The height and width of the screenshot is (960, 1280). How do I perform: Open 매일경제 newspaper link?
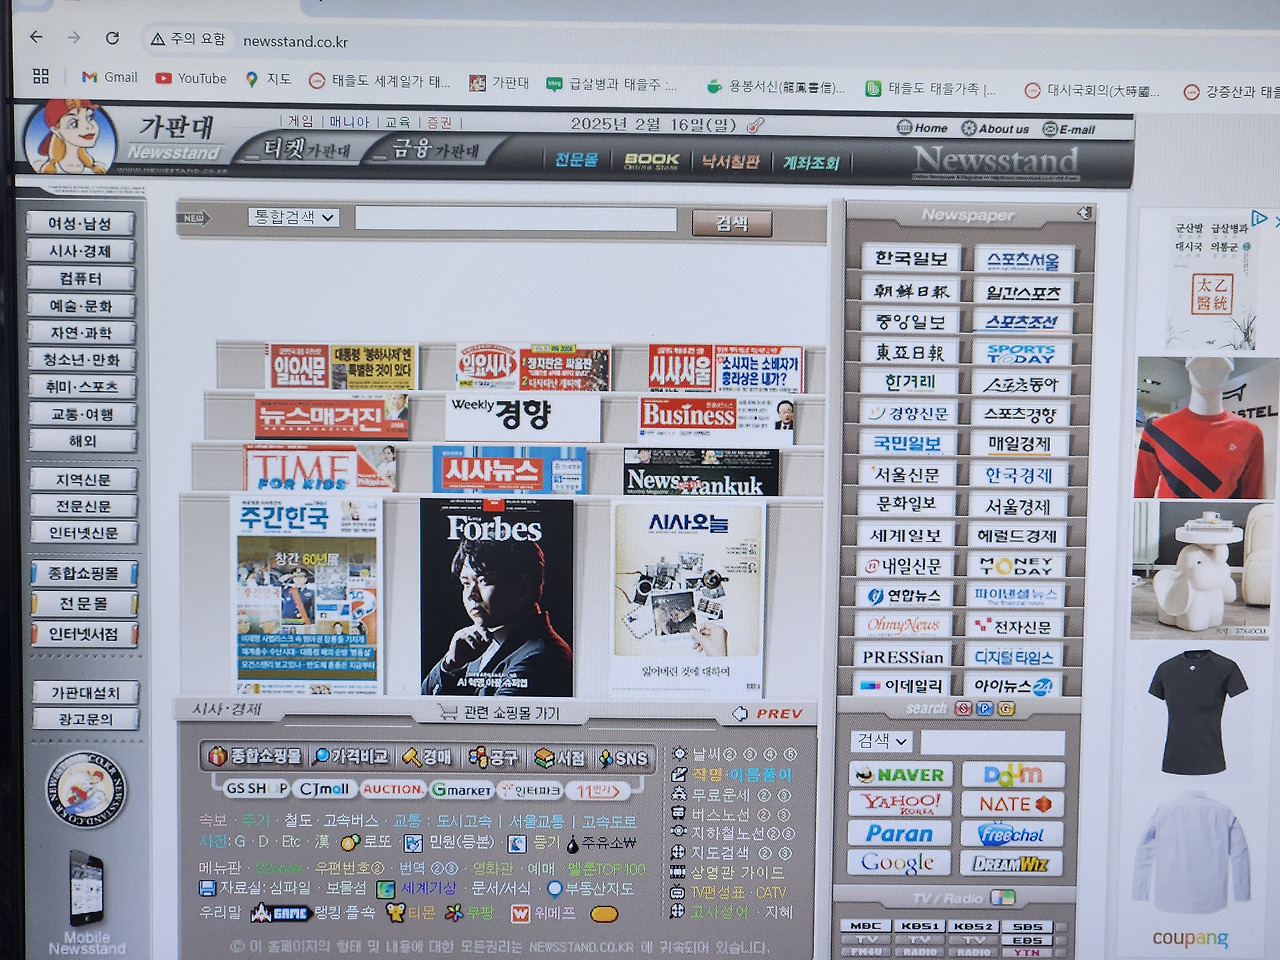(1020, 443)
